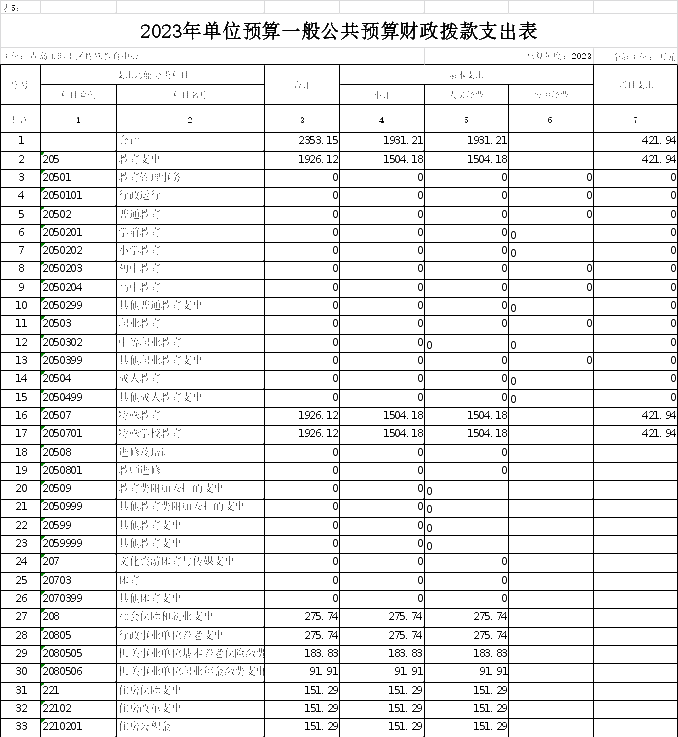Select the 91.91 value in column 5

tap(466, 671)
